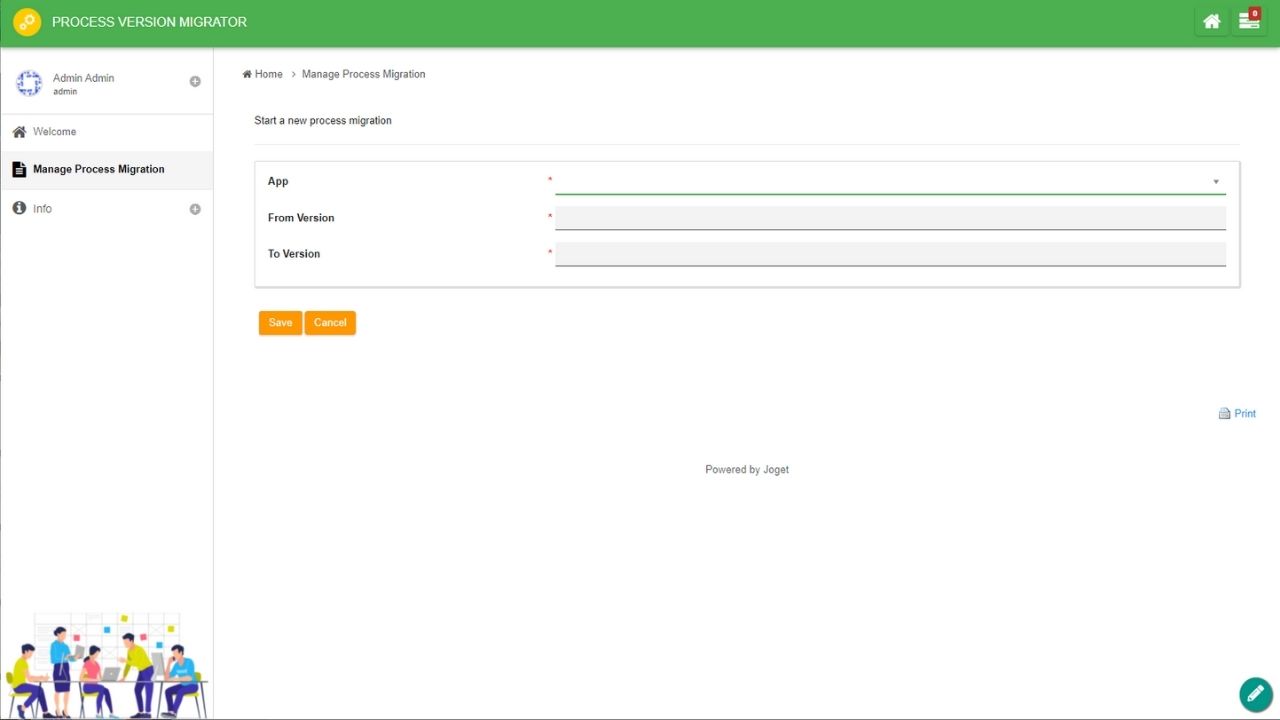Open the App dropdown list
The width and height of the screenshot is (1280, 720).
[x=889, y=182]
